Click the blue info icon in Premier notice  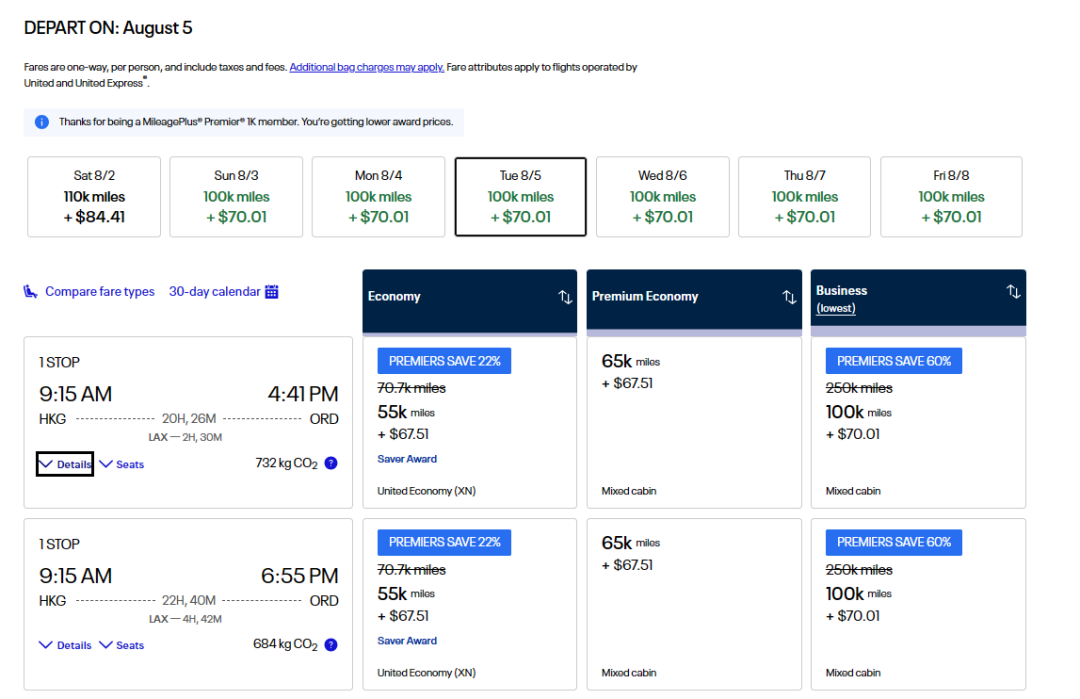[x=42, y=122]
